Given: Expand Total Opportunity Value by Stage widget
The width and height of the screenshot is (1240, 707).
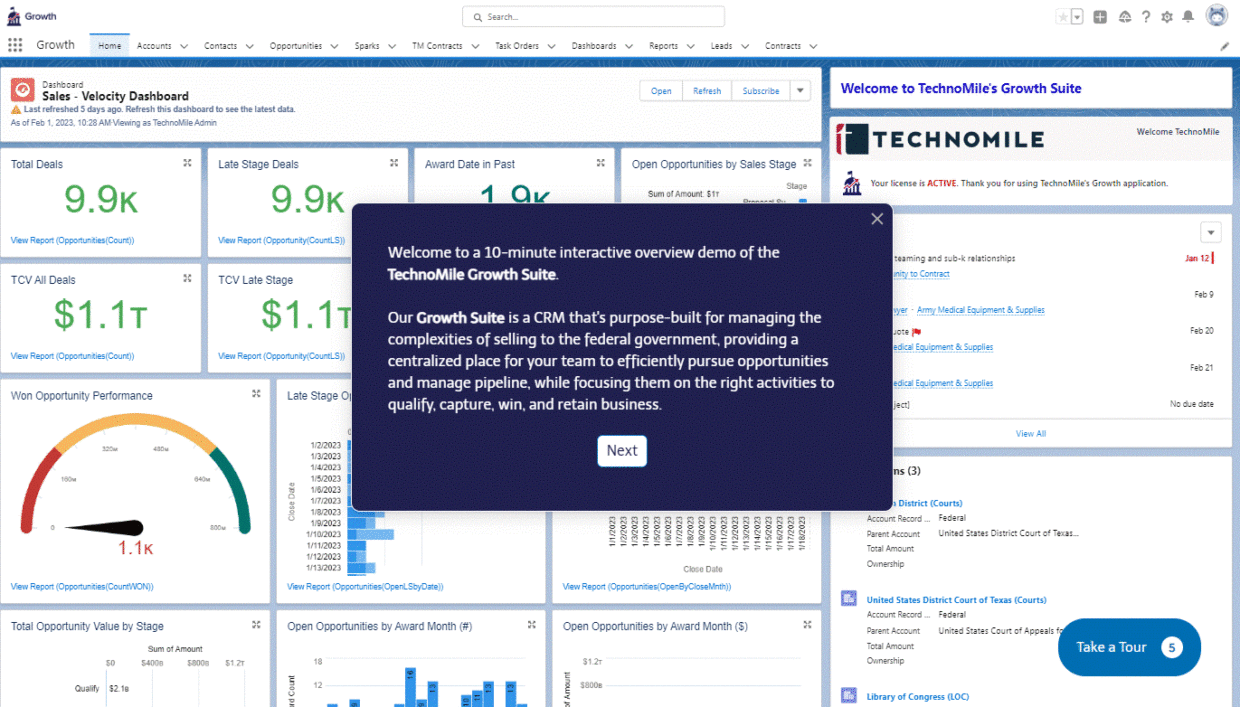Looking at the screenshot, I should tap(256, 625).
